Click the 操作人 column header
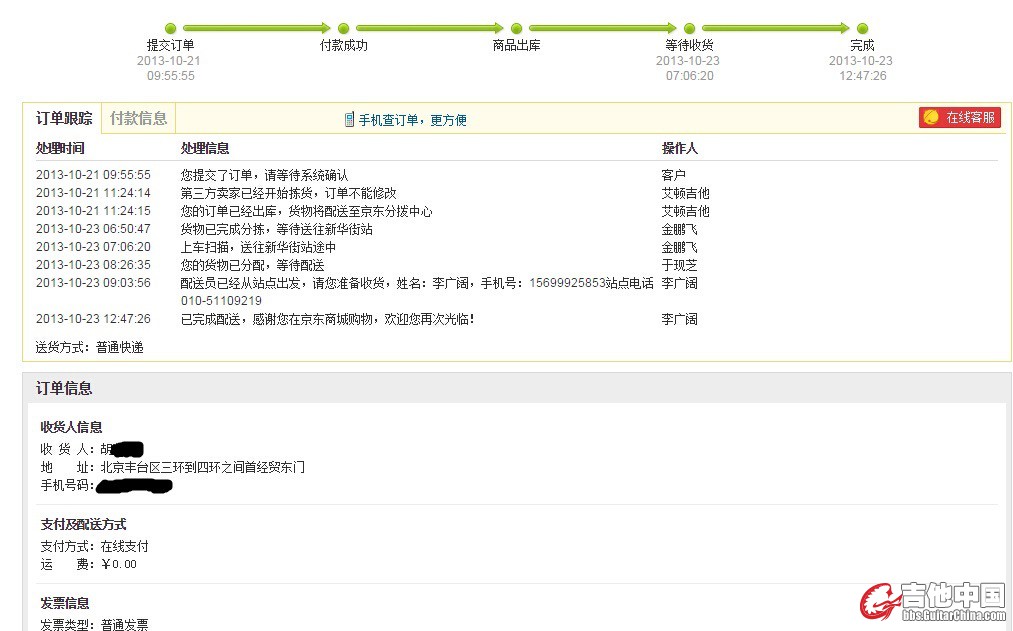This screenshot has height=631, width=1013. 679,148
